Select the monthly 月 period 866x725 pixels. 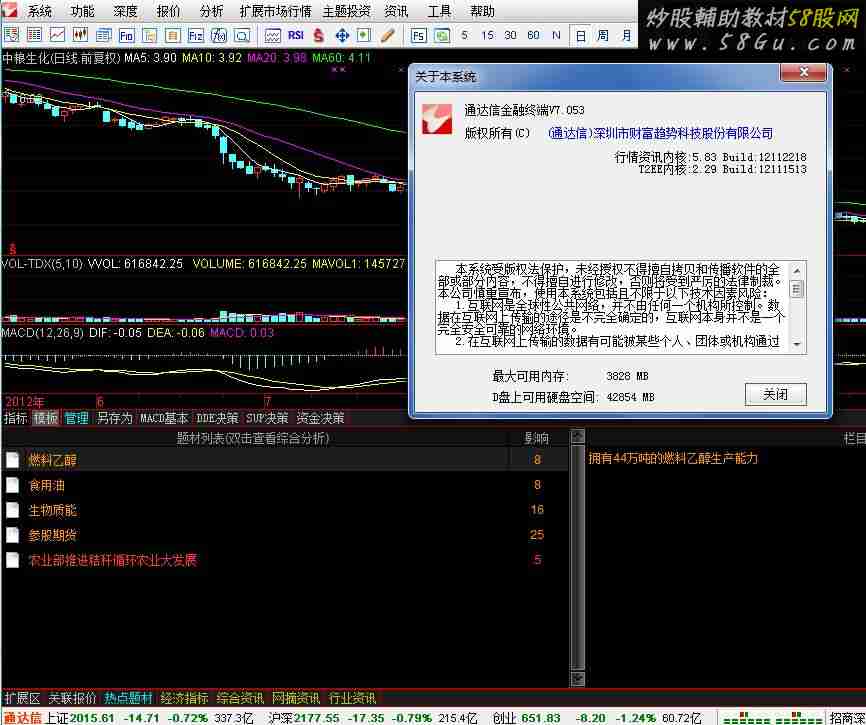[626, 36]
